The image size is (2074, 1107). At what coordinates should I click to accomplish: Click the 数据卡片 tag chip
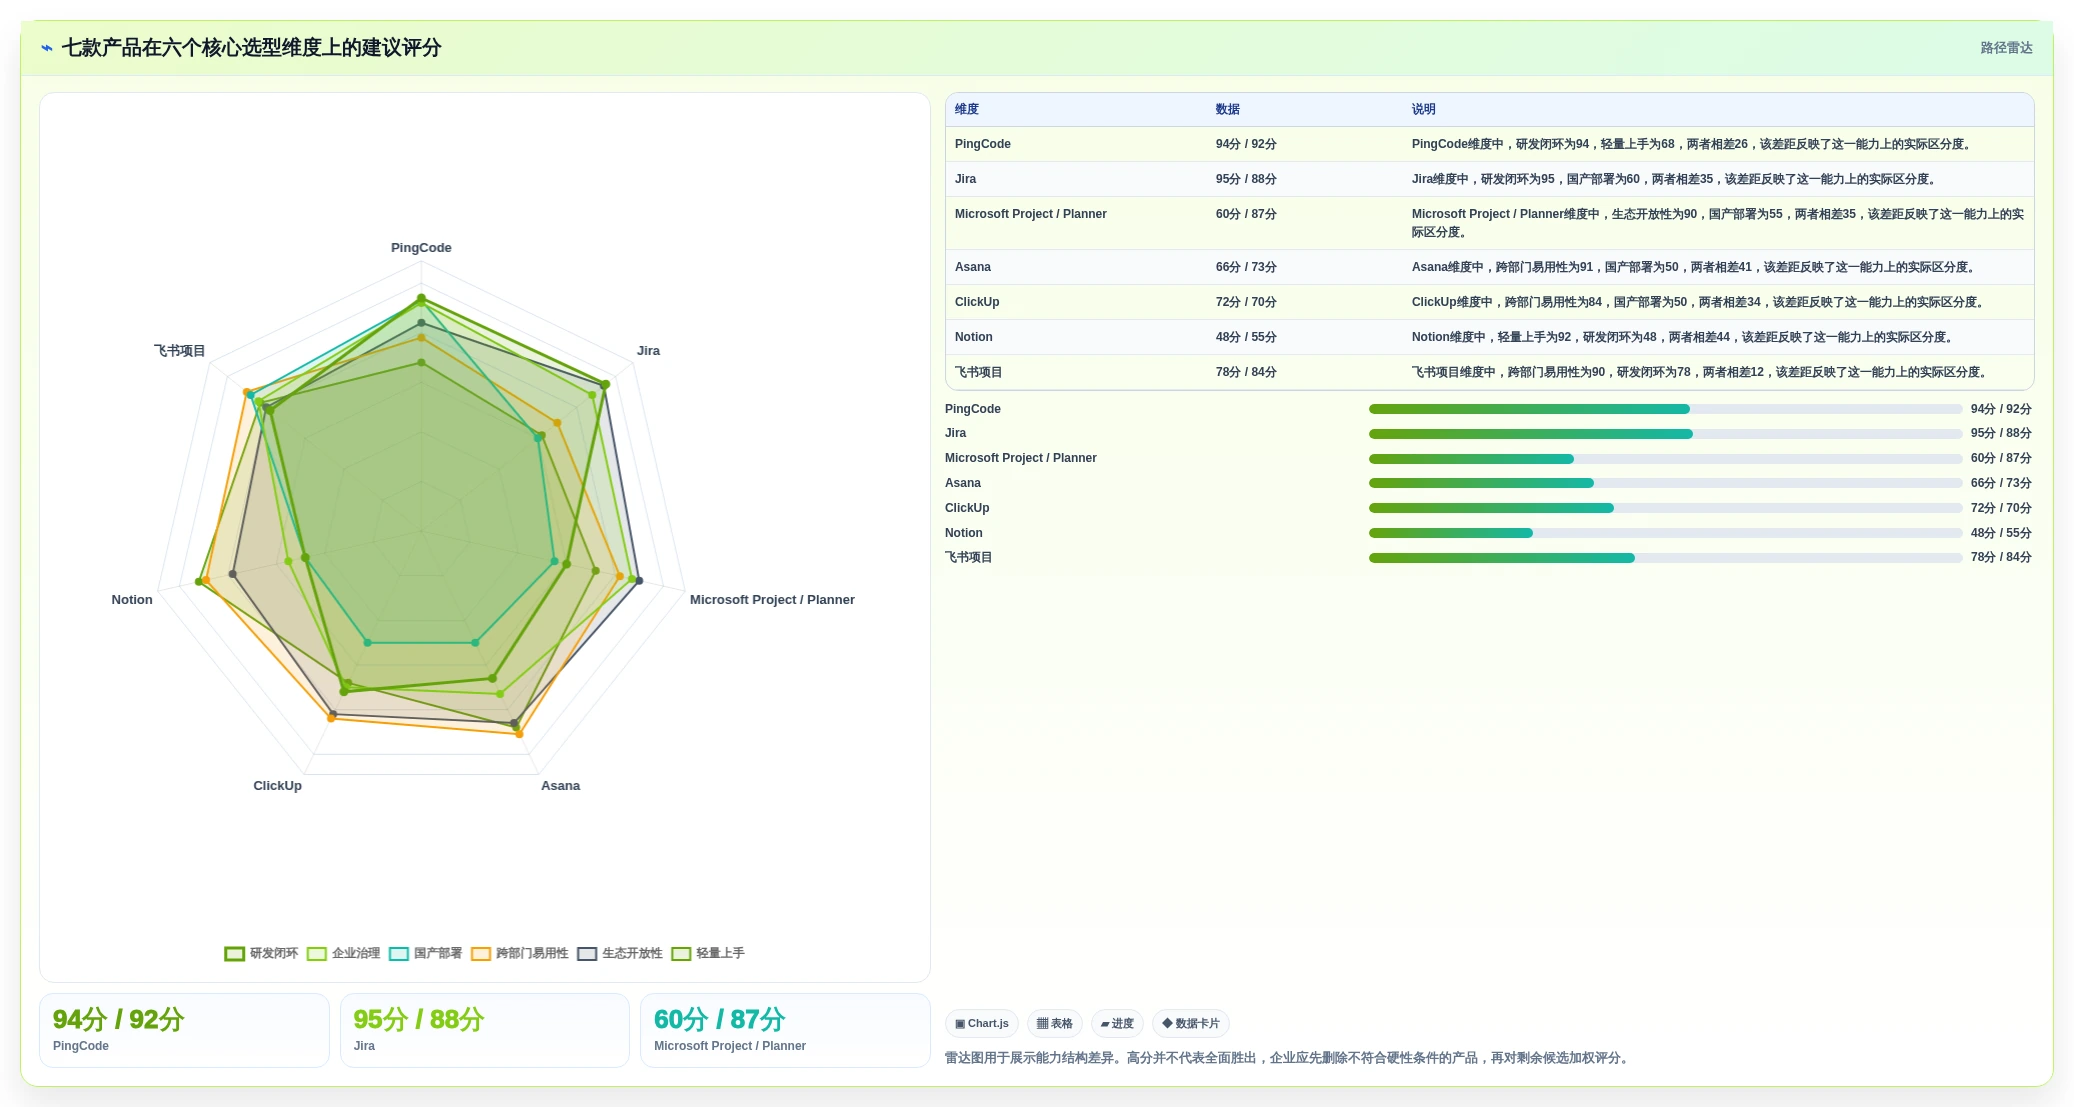pyautogui.click(x=1191, y=1023)
